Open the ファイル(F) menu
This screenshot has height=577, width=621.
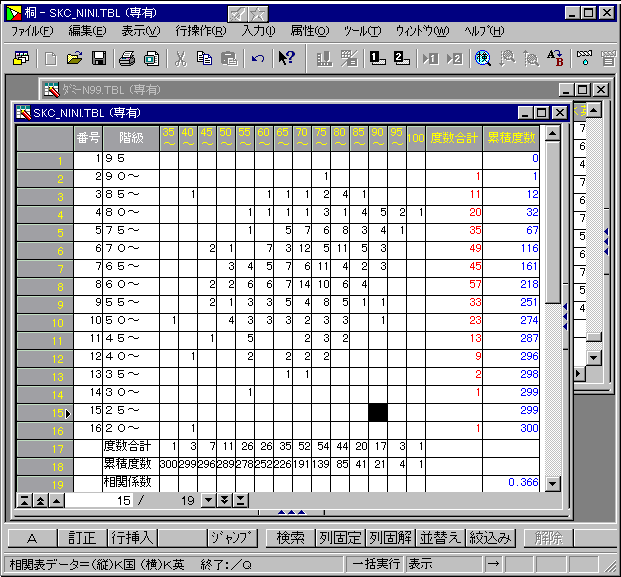coord(32,31)
